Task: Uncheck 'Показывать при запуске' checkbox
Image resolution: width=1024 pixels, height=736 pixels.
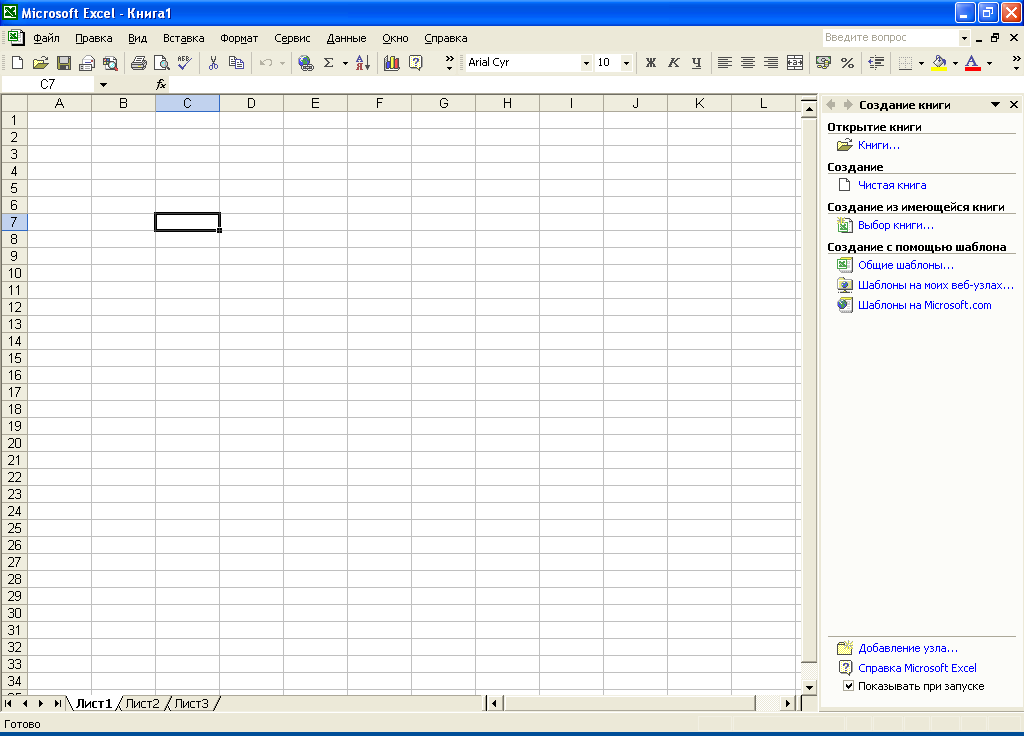Action: tap(848, 686)
